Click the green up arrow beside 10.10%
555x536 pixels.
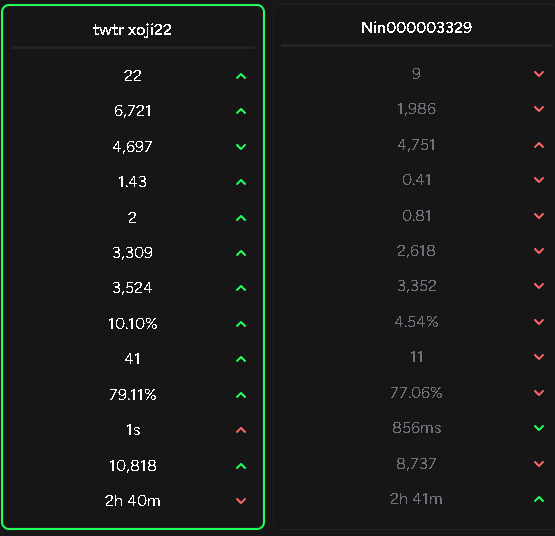pyautogui.click(x=241, y=324)
